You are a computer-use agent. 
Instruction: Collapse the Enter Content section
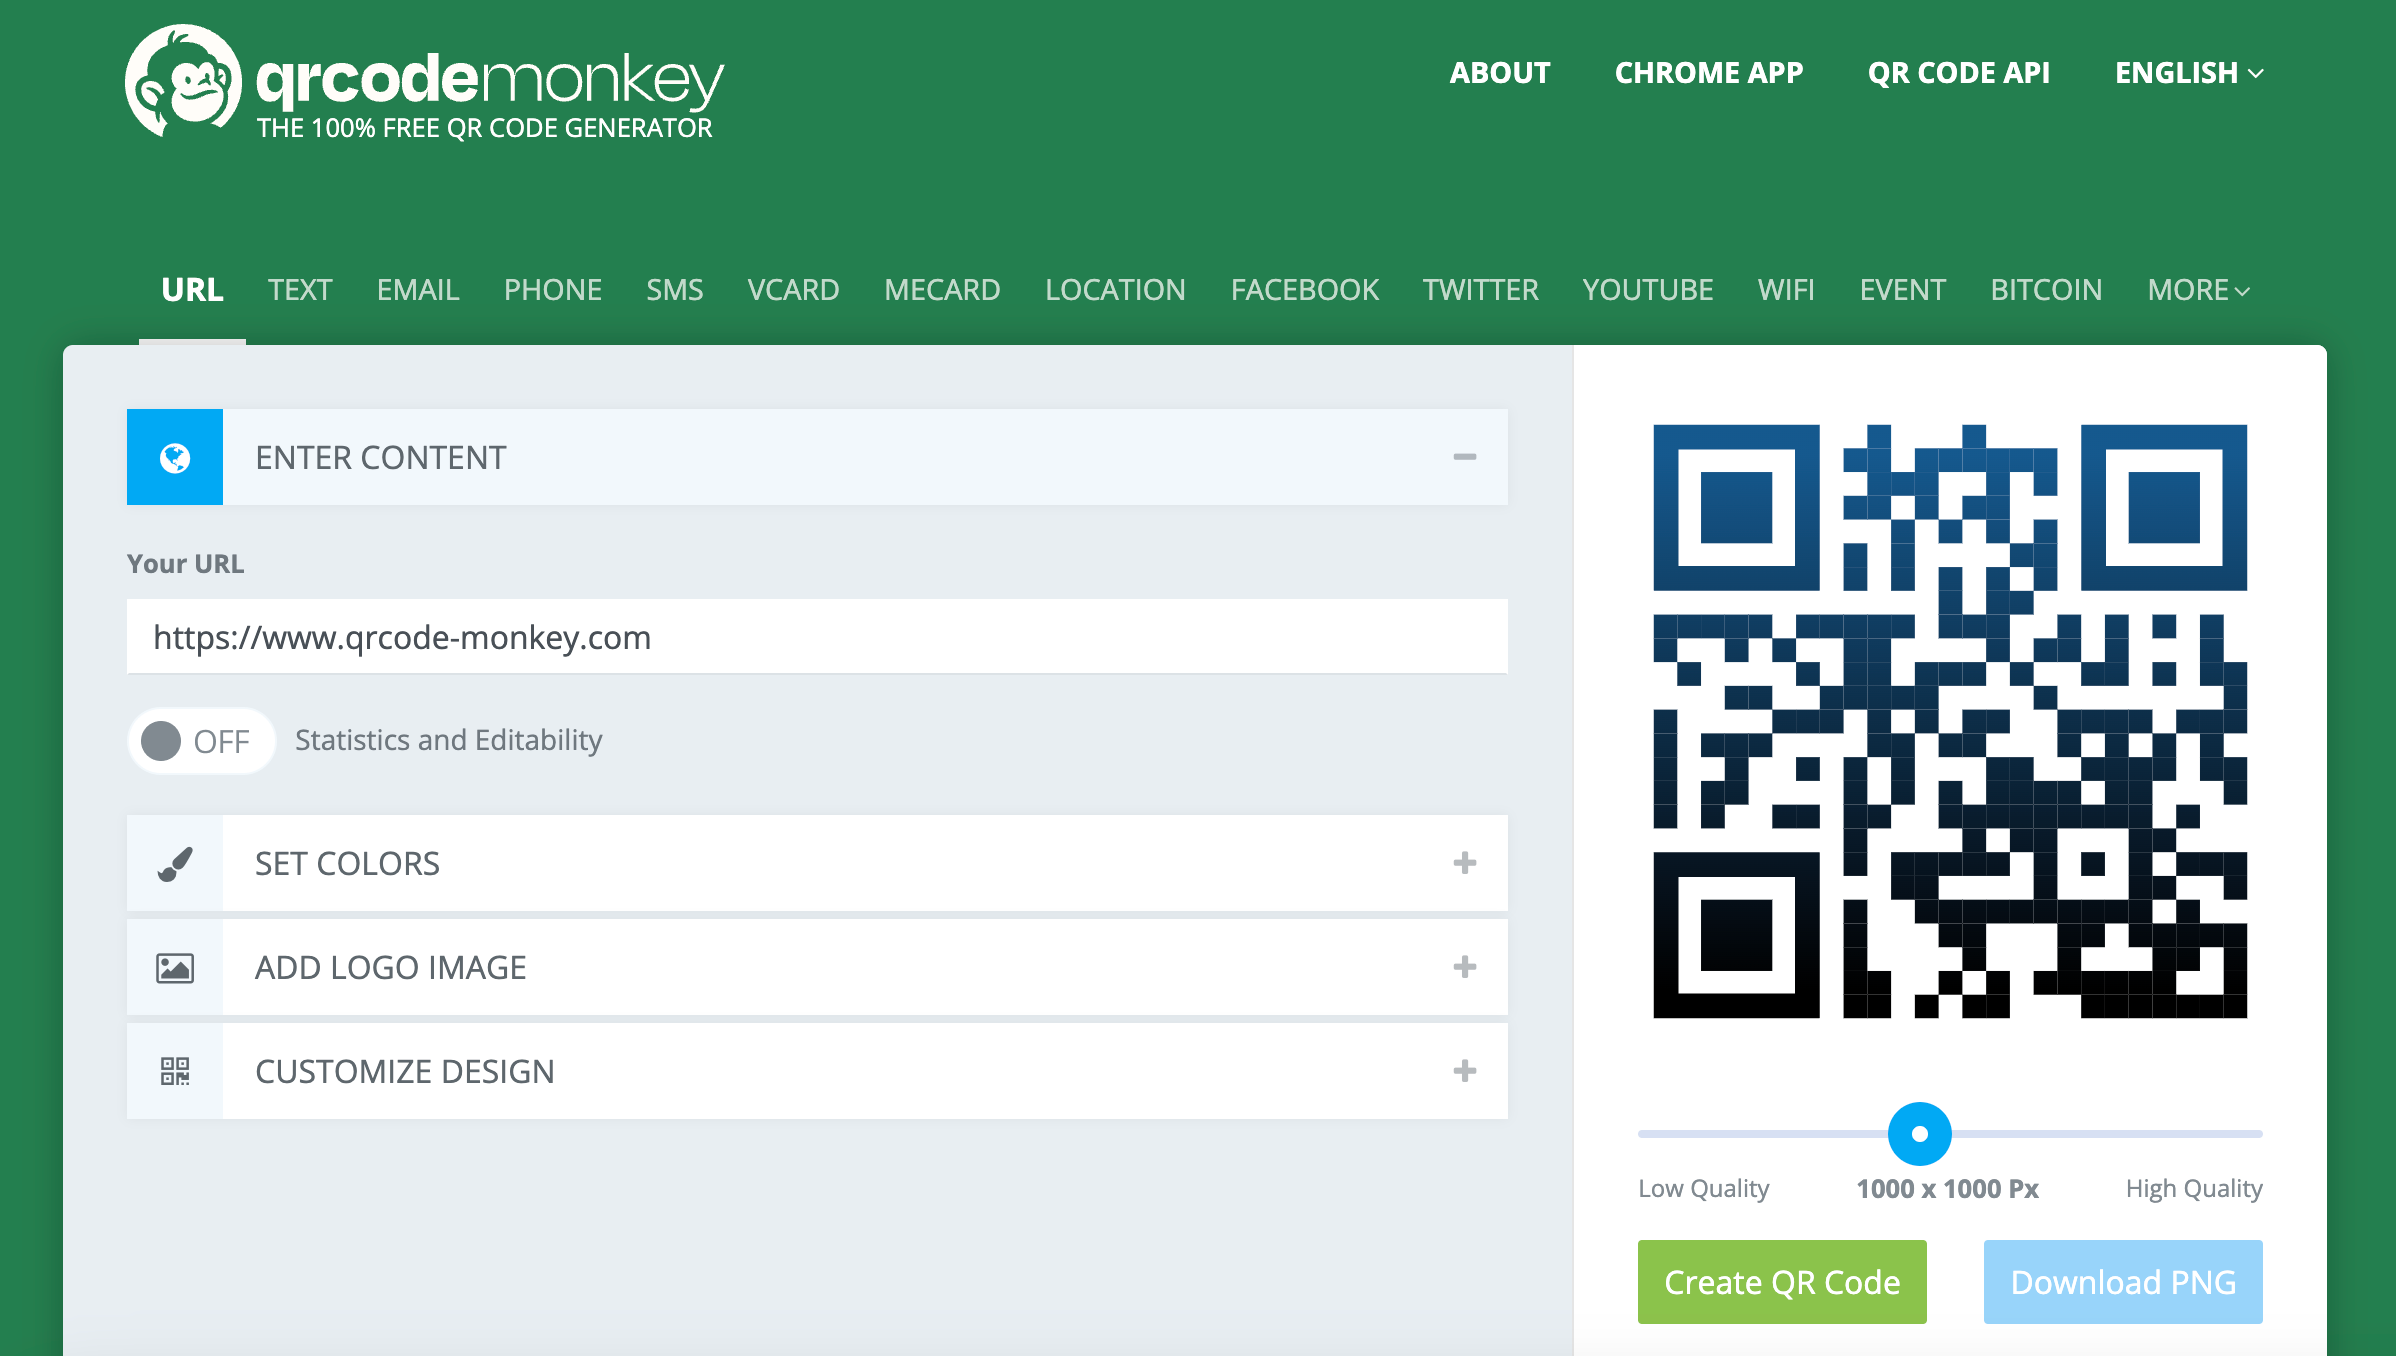click(1465, 457)
